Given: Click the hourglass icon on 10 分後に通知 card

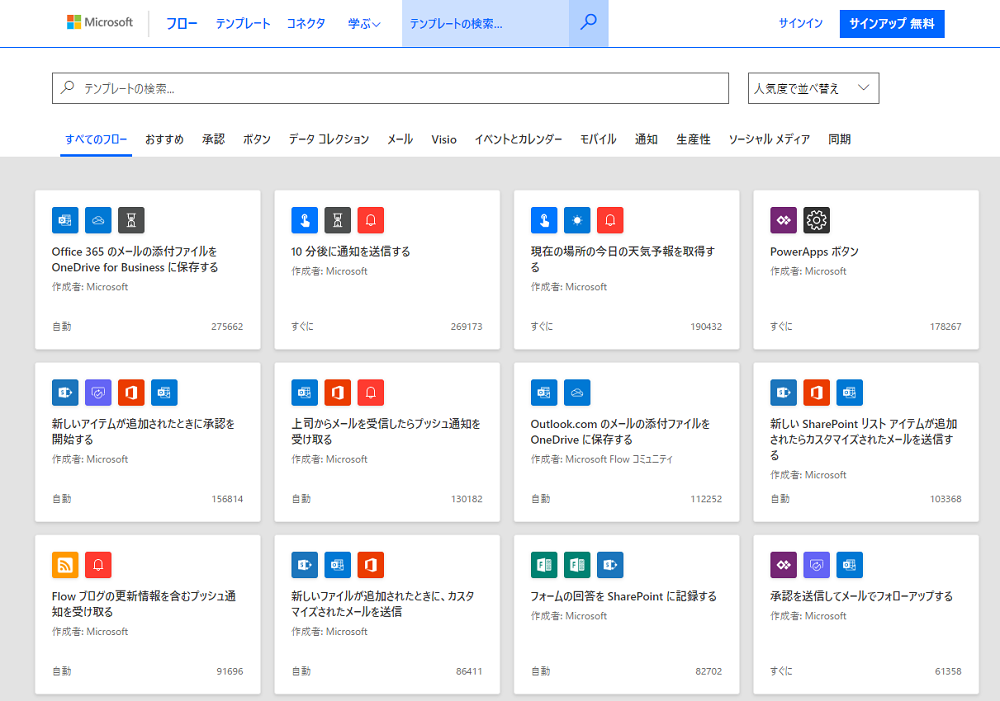Looking at the screenshot, I should coord(338,220).
